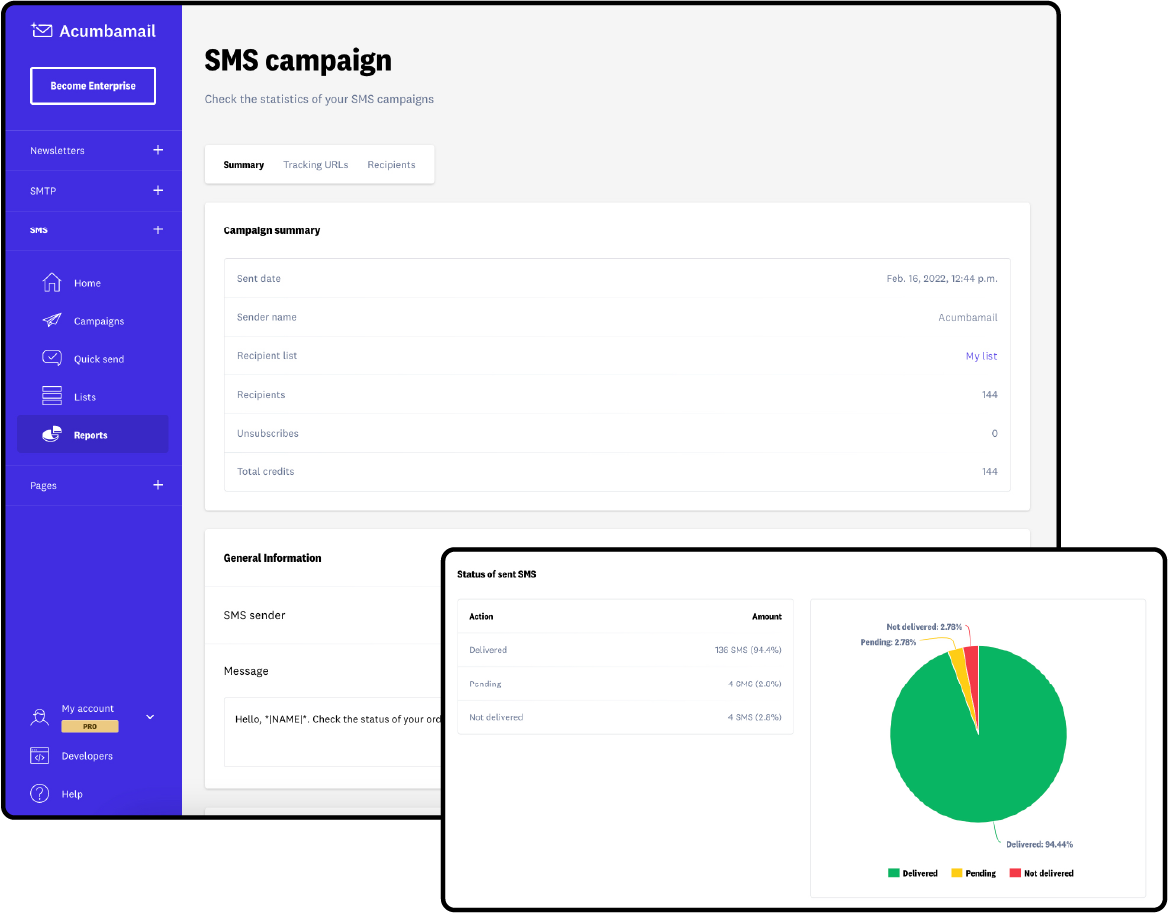Image resolution: width=1168 pixels, height=913 pixels.
Task: Click the Reports pie chart icon
Action: click(52, 435)
